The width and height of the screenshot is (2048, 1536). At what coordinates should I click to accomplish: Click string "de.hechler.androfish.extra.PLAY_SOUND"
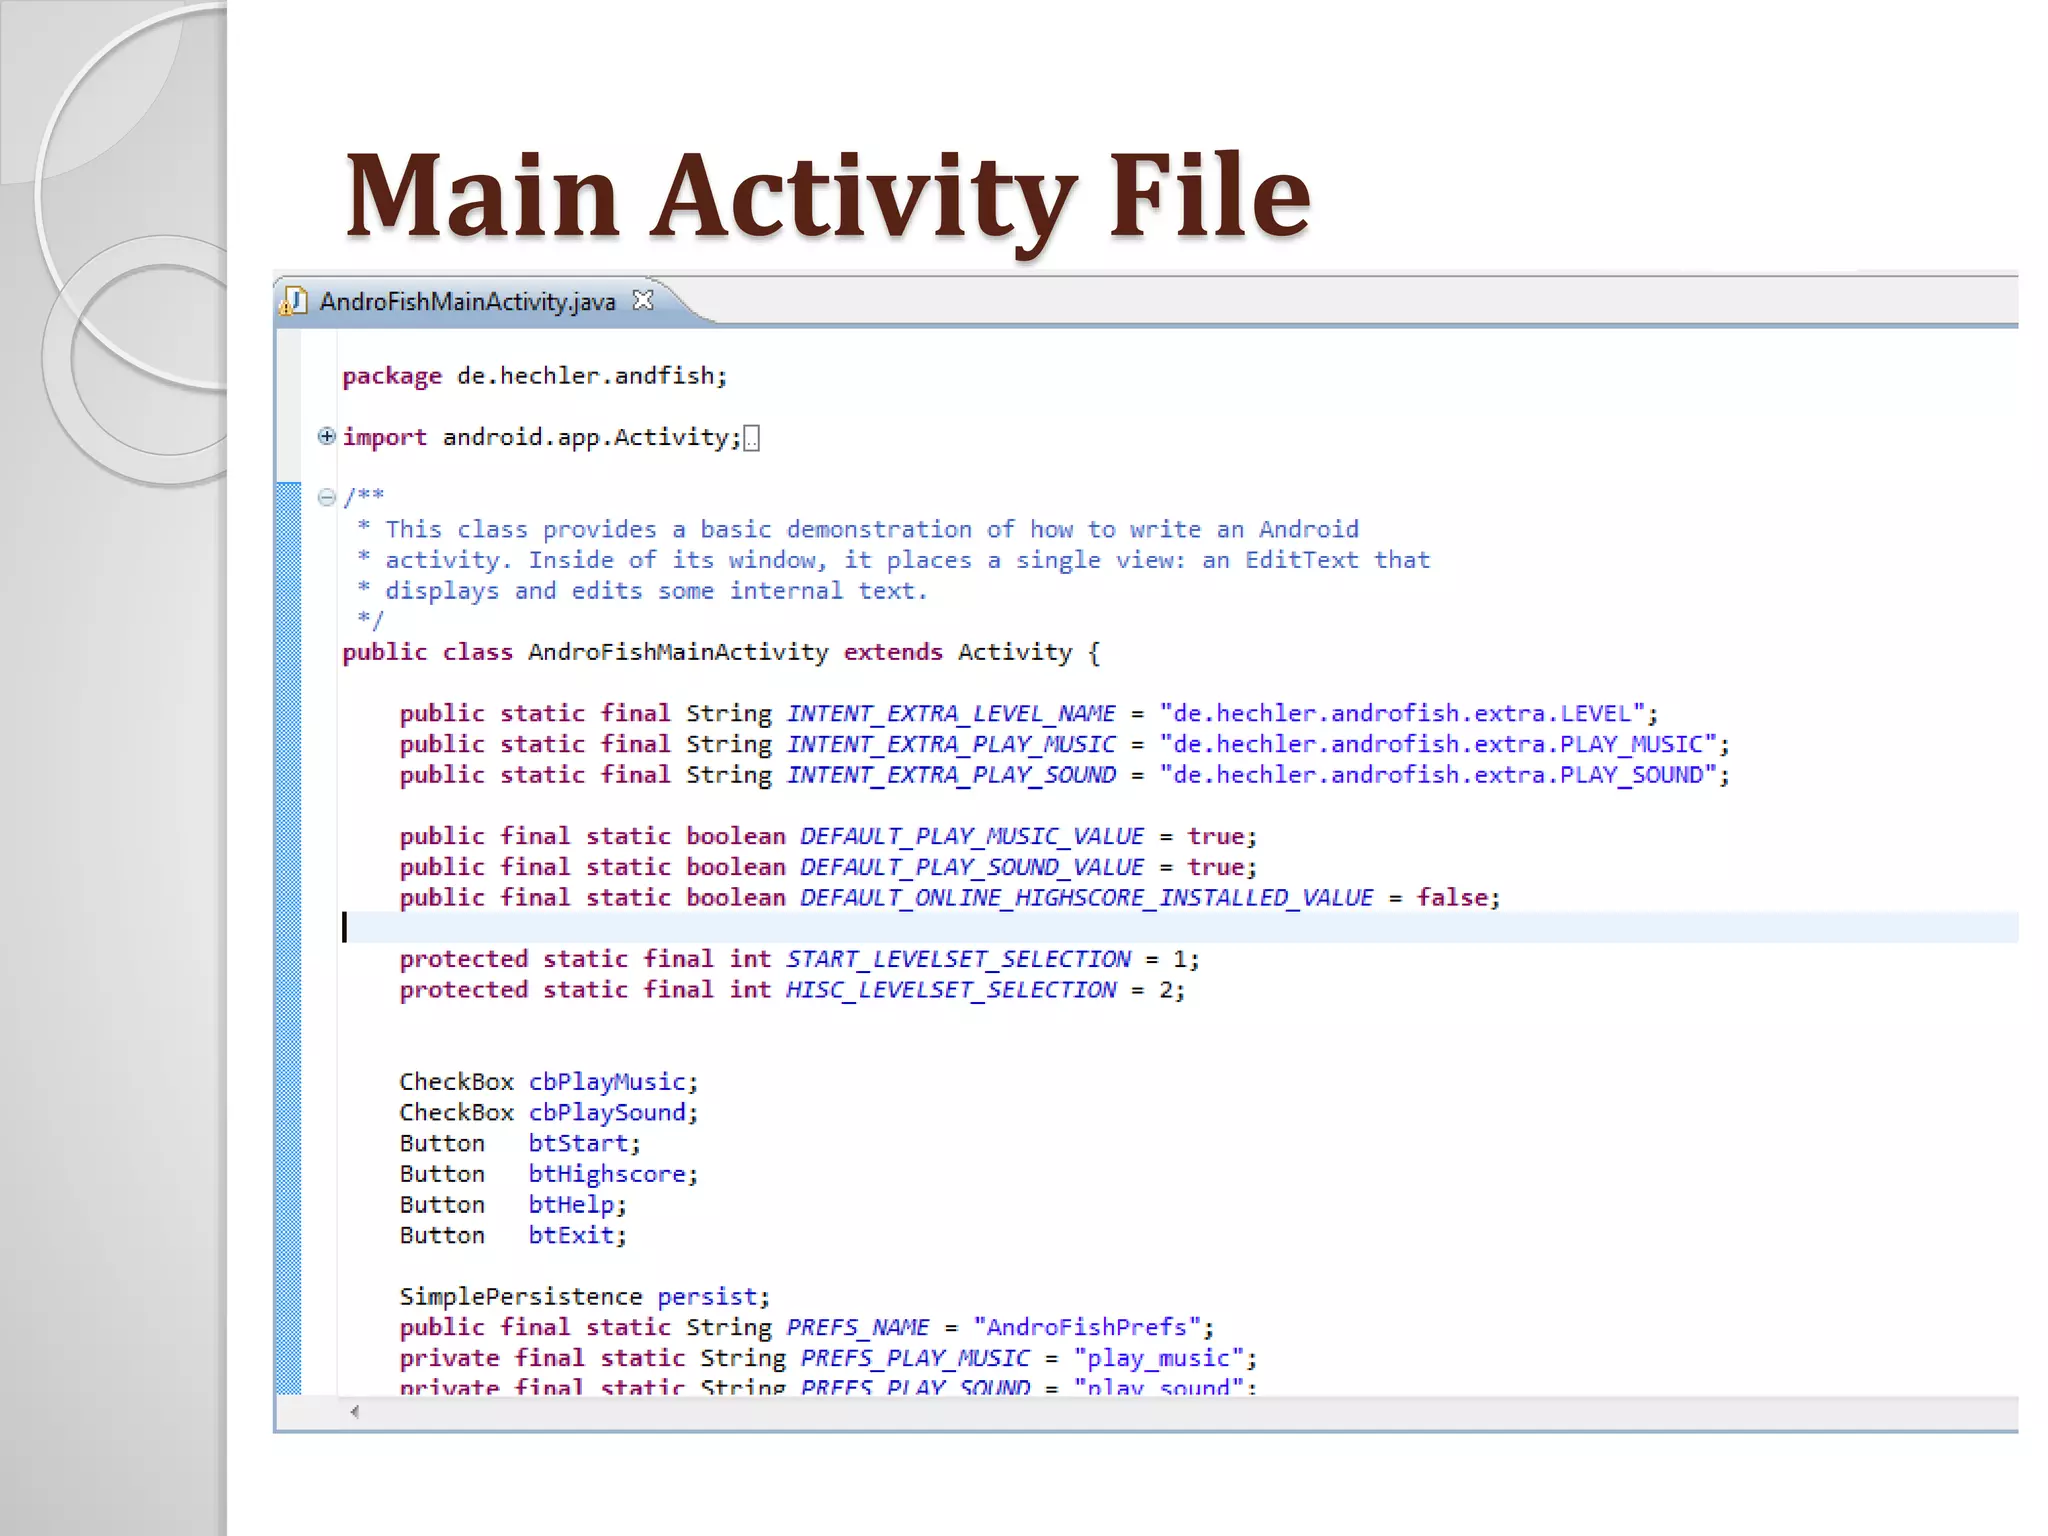(x=1438, y=774)
